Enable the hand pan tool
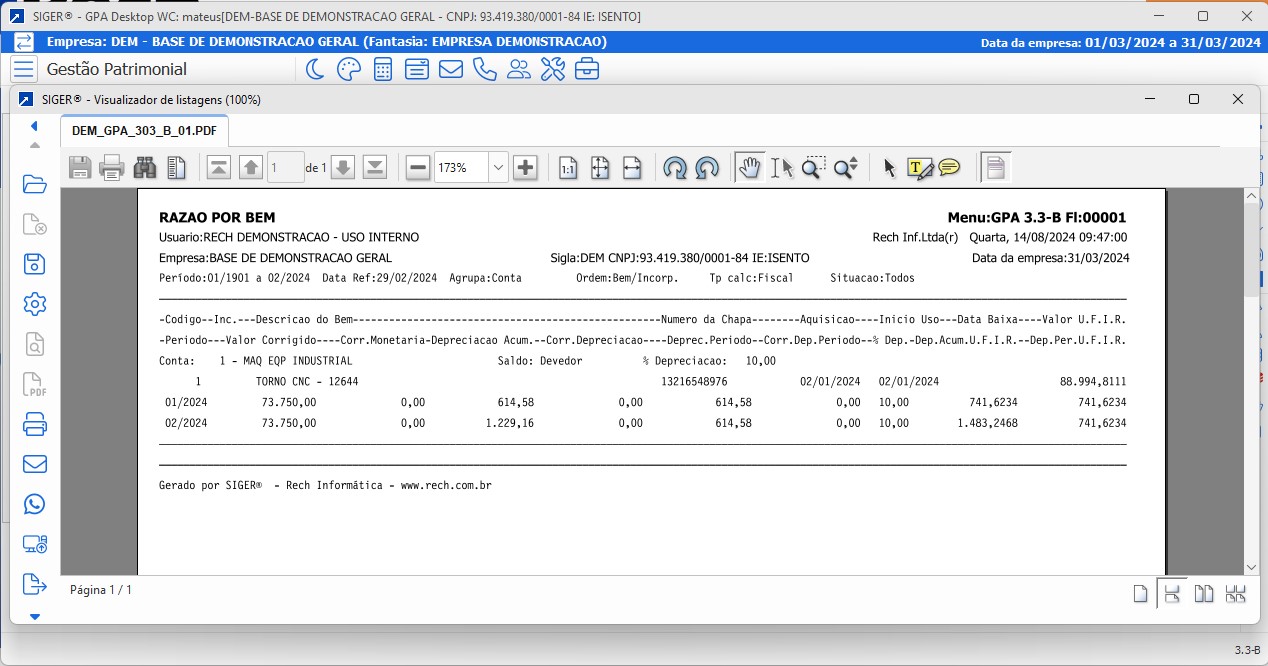1268x666 pixels. pos(748,168)
